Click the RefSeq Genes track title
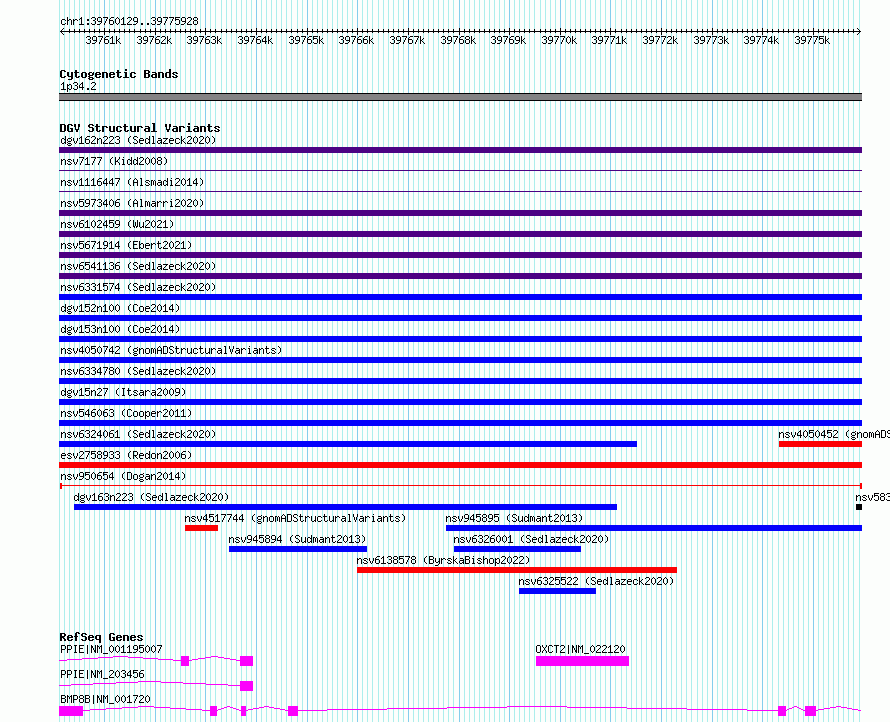This screenshot has height=722, width=890. pos(101,637)
